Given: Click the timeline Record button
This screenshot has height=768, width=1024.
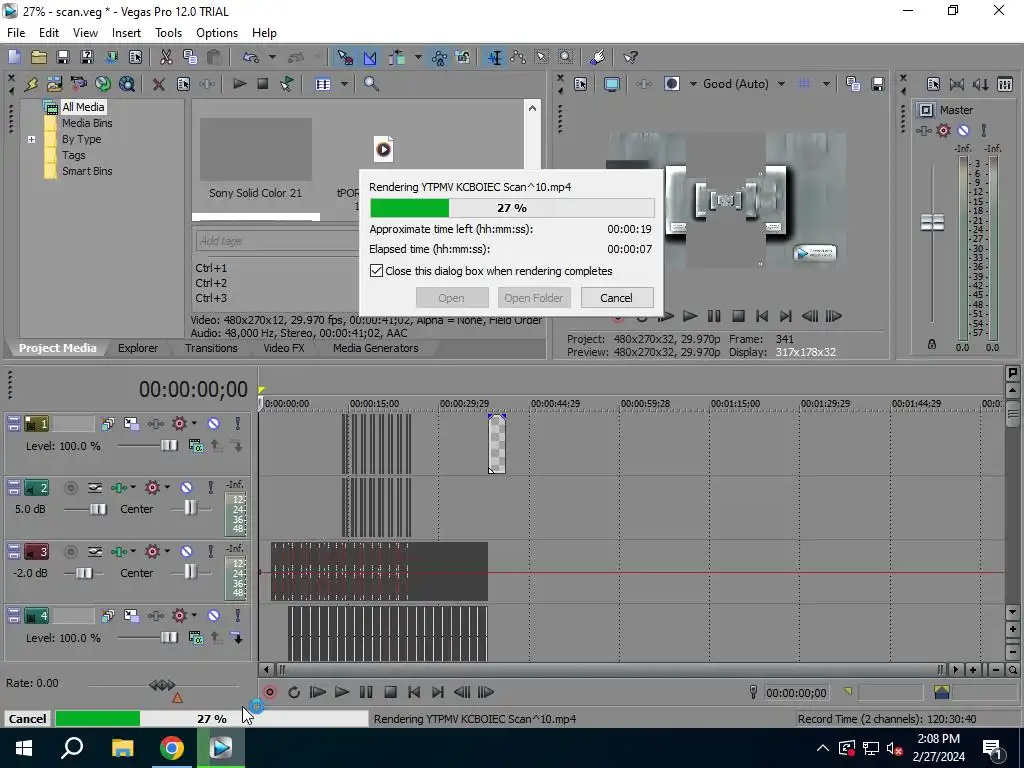Looking at the screenshot, I should point(270,692).
